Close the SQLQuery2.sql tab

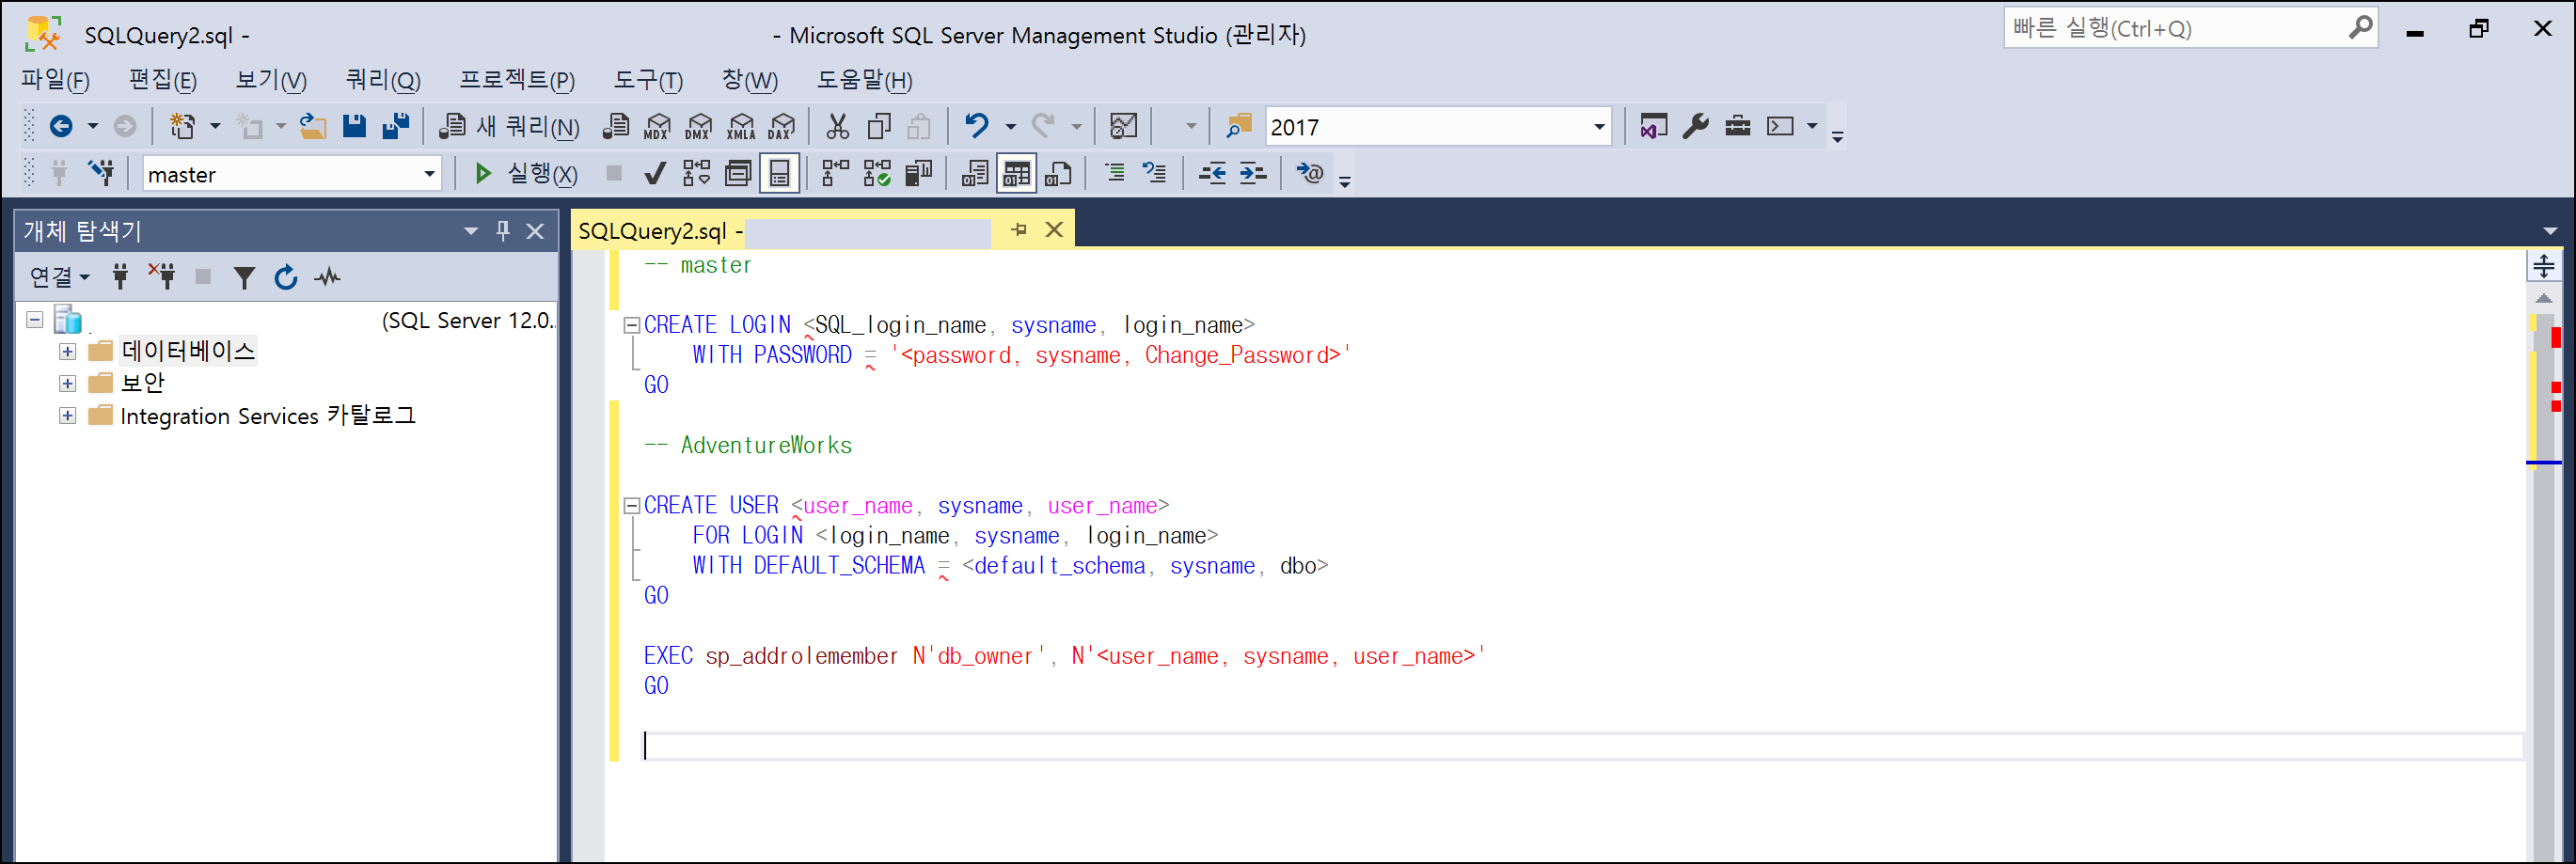1054,230
